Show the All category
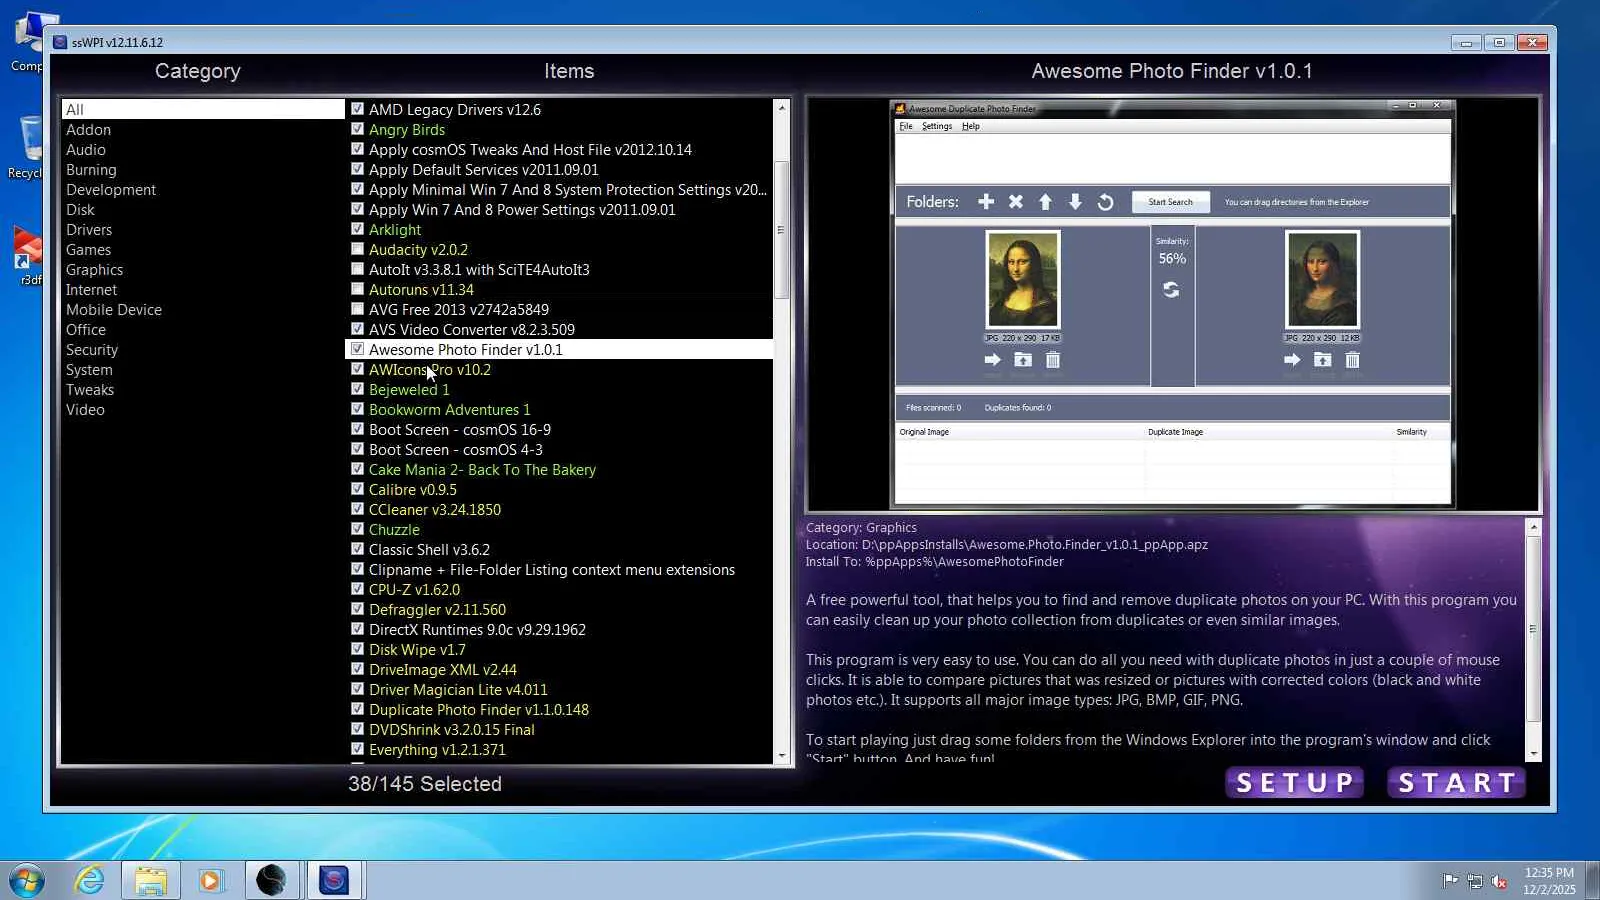The height and width of the screenshot is (900, 1600). [x=203, y=109]
